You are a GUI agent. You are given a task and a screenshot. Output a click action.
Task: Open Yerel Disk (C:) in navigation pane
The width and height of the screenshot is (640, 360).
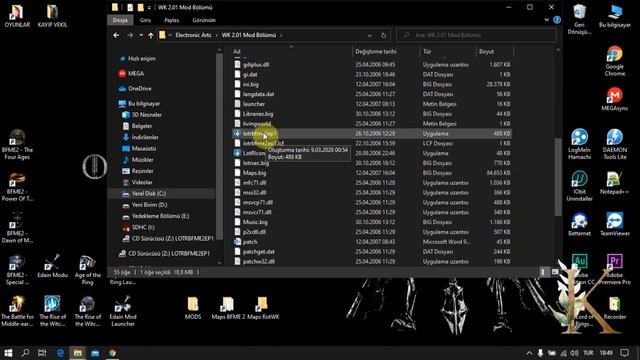point(149,193)
